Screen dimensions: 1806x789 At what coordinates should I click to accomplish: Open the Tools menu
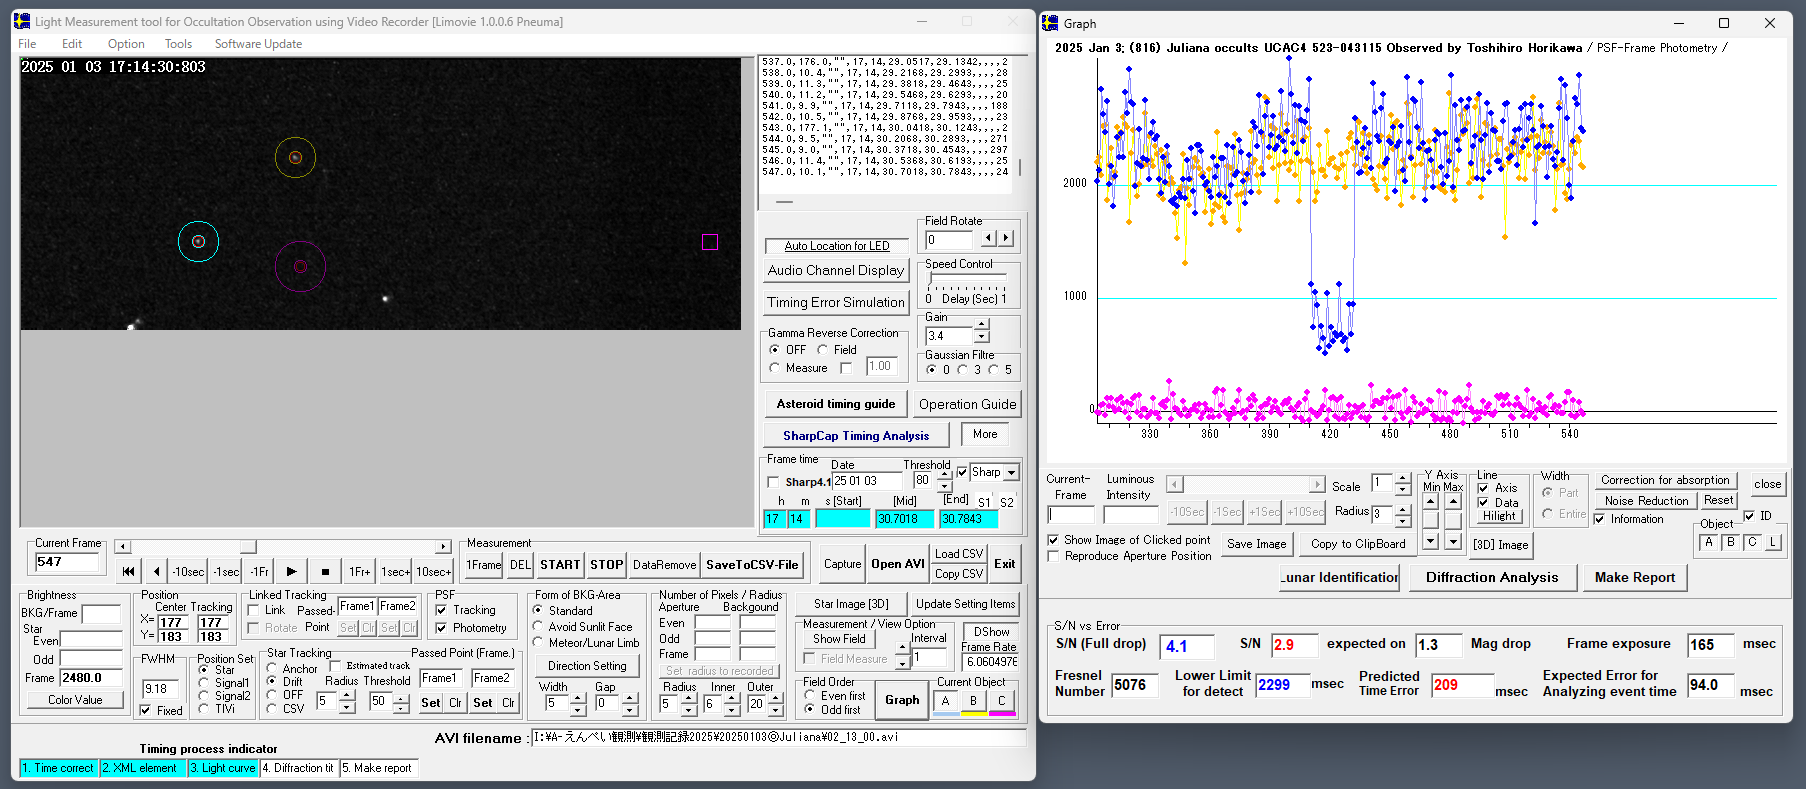click(x=178, y=44)
